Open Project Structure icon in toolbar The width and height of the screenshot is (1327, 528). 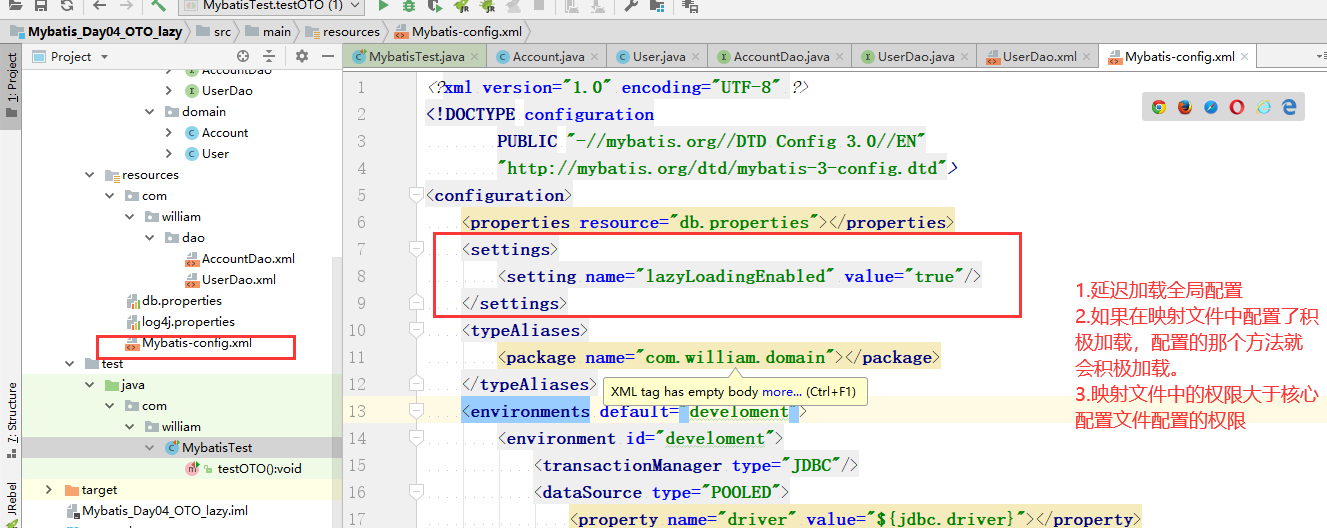click(658, 6)
